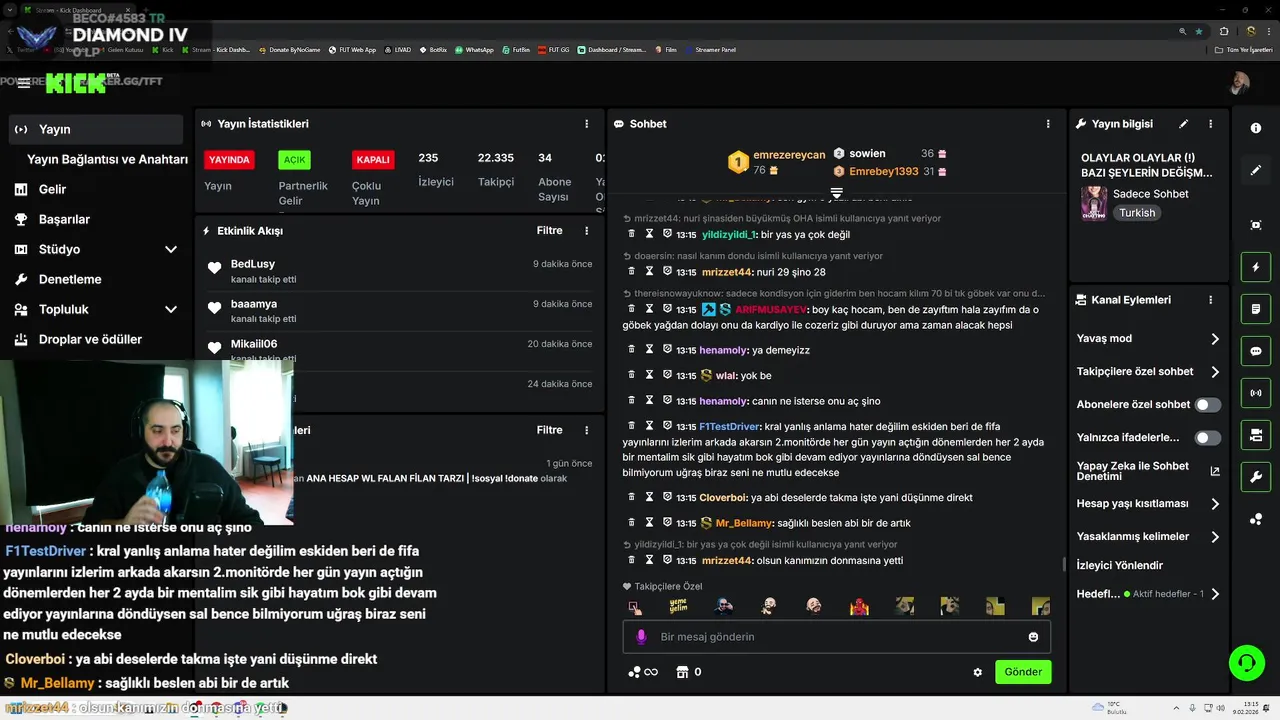Open Yayın İstatistikleri options menu
1280x720 pixels.
tap(587, 124)
